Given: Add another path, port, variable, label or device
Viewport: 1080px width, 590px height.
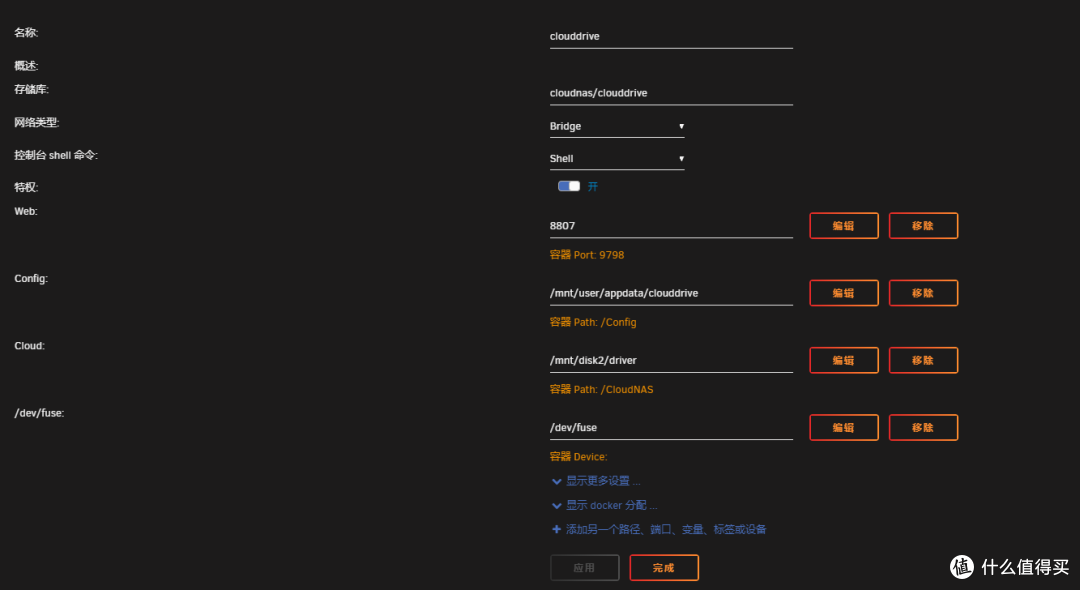Looking at the screenshot, I should [x=666, y=529].
